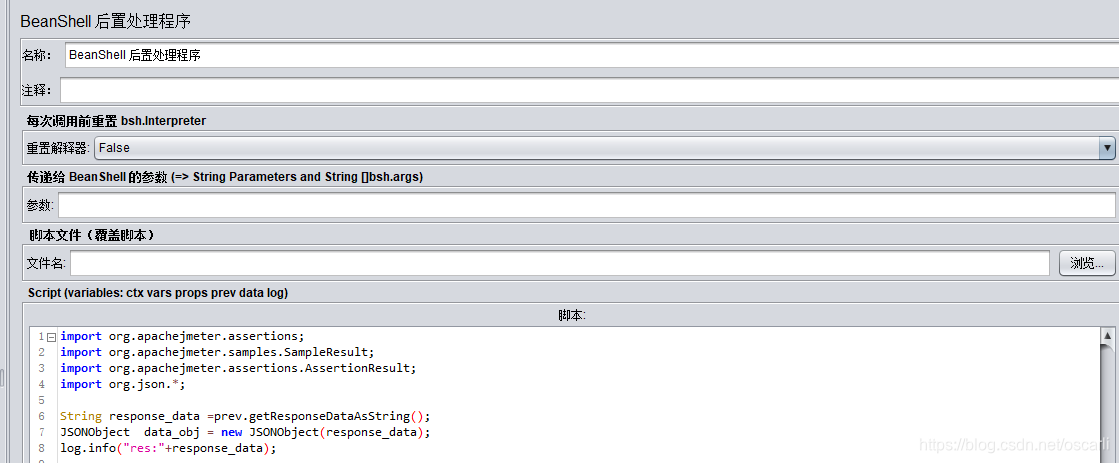The image size is (1119, 463).
Task: Click code line 'import org.apachejmeter.samples.SampleResult;'
Action: (x=217, y=352)
